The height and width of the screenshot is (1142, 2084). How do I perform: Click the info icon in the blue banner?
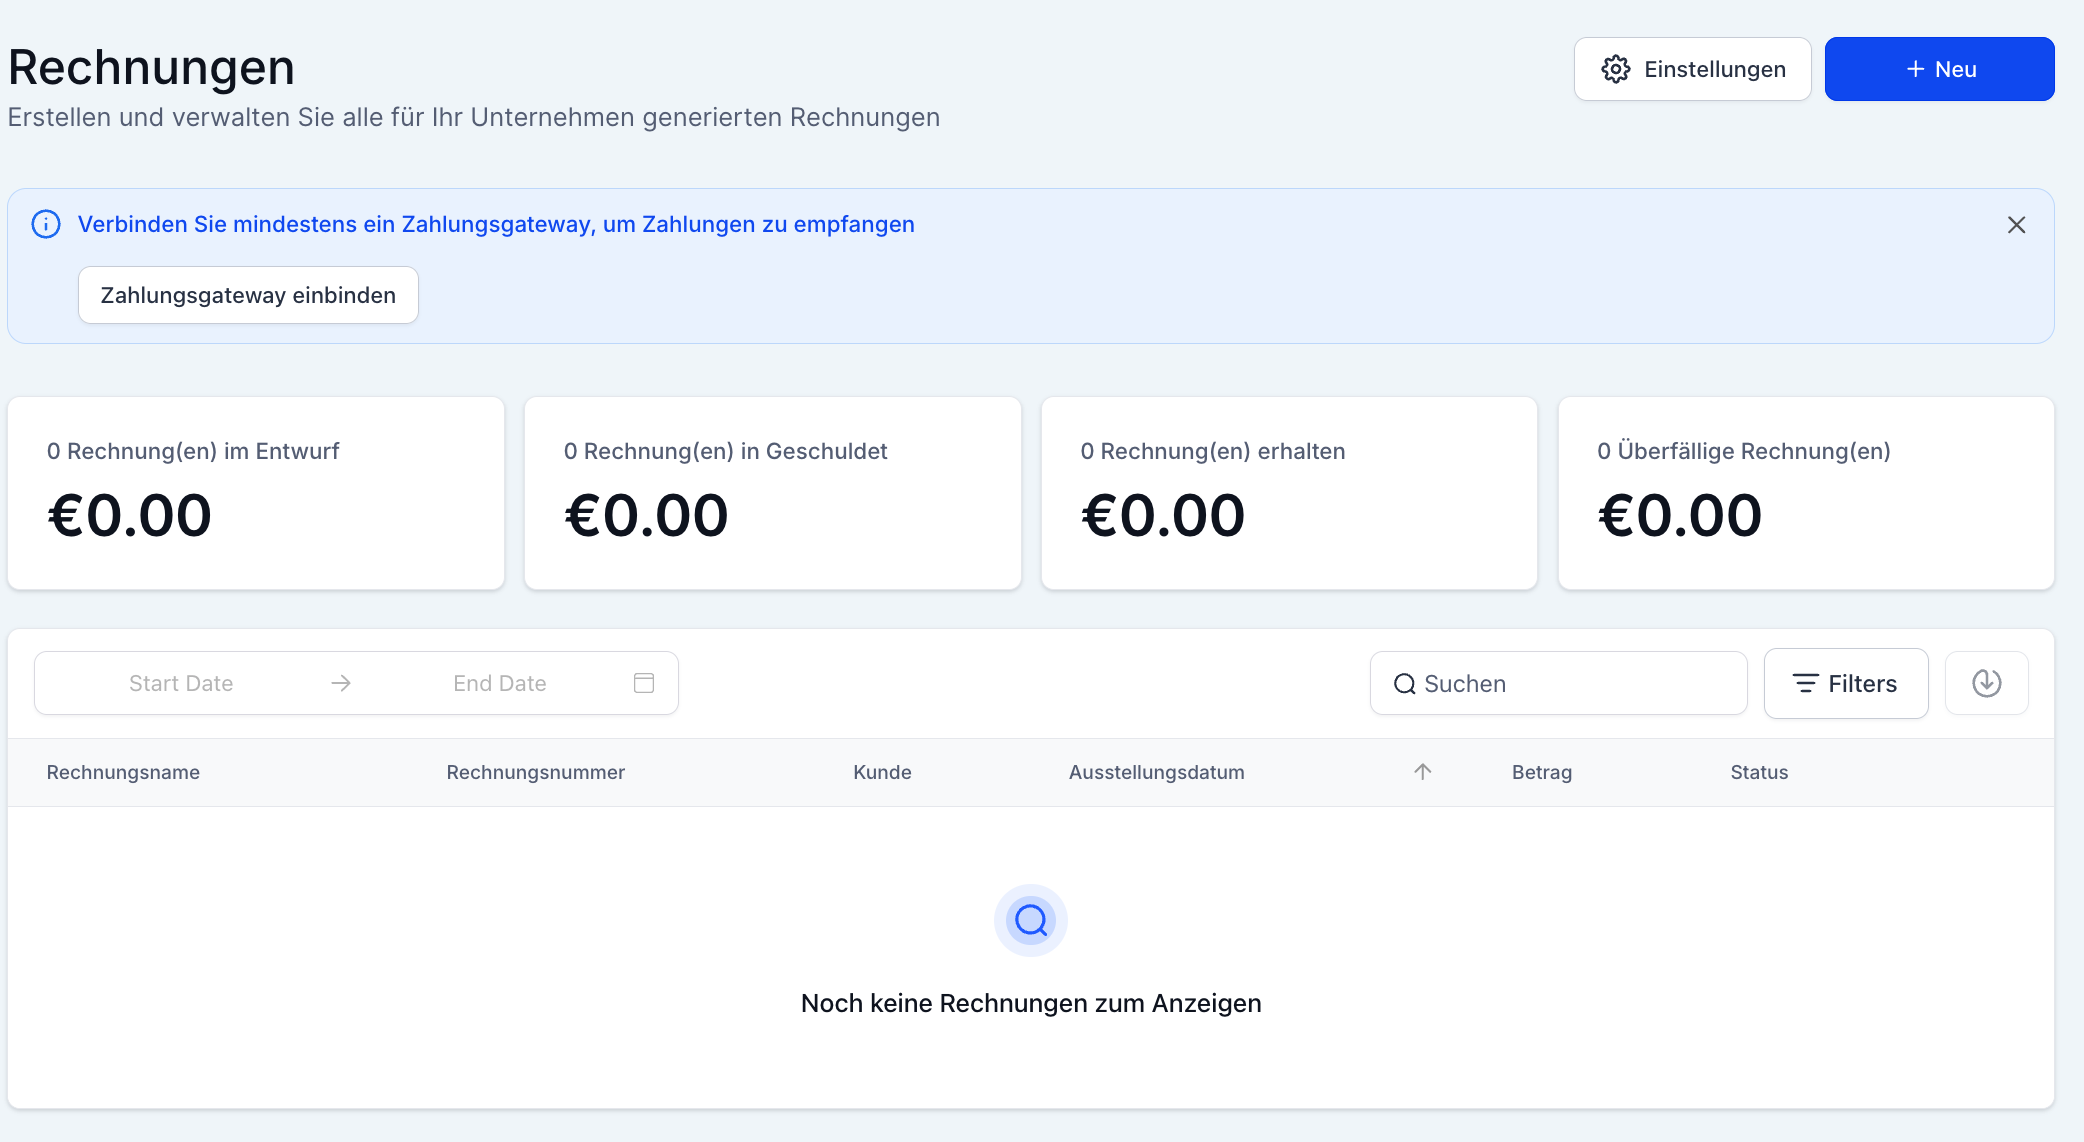[x=45, y=224]
